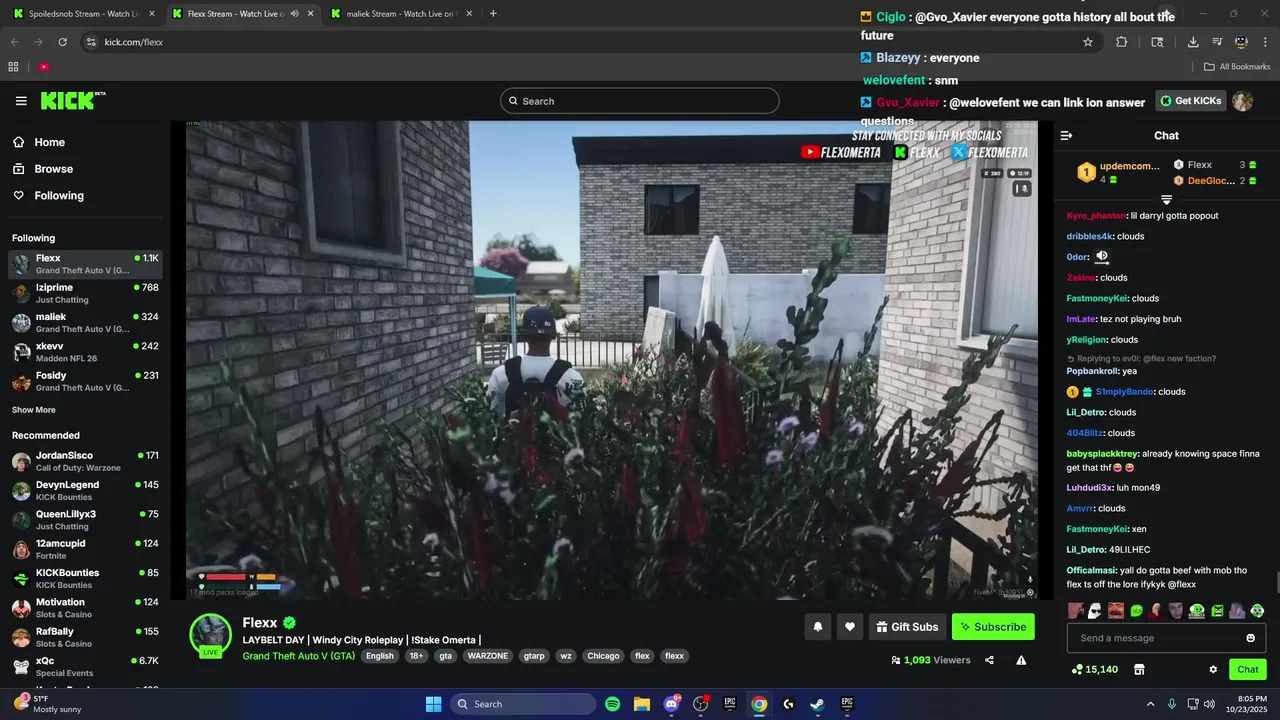Open emote picker smiley icon
This screenshot has width=1280, height=720.
click(1250, 638)
